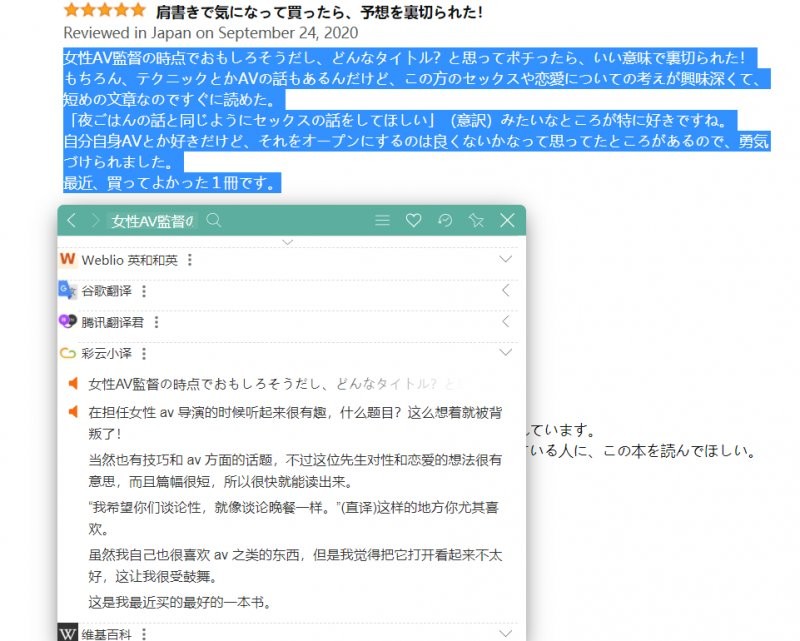Play audio for the Japanese source sentence
This screenshot has height=641, width=800.
[x=73, y=384]
